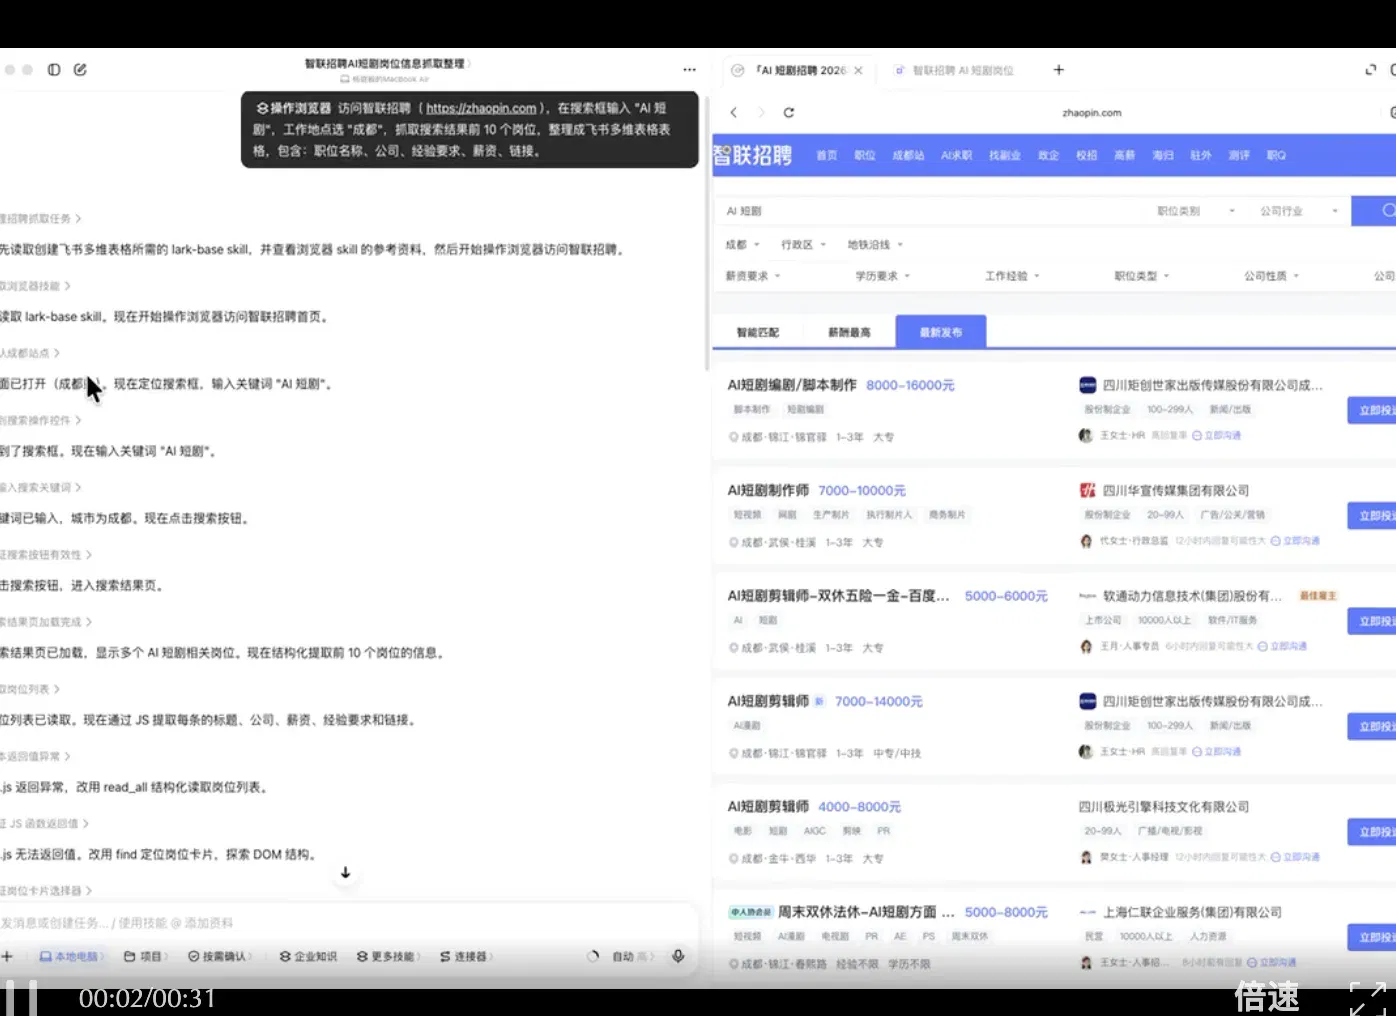
Task: Open AI求职 in zhaopin nav bar
Action: click(x=956, y=156)
